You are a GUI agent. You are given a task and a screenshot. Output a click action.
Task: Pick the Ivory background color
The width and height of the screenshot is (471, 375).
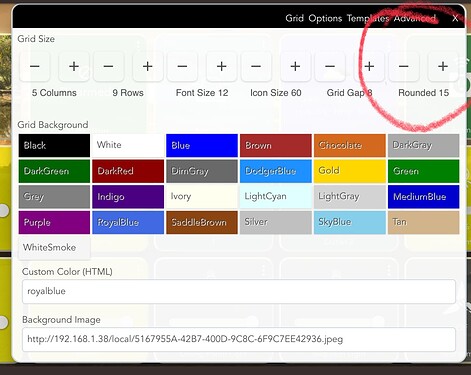pos(202,197)
